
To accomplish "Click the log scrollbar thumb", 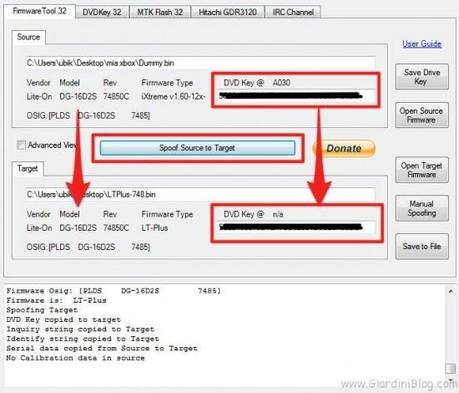I will [x=450, y=368].
